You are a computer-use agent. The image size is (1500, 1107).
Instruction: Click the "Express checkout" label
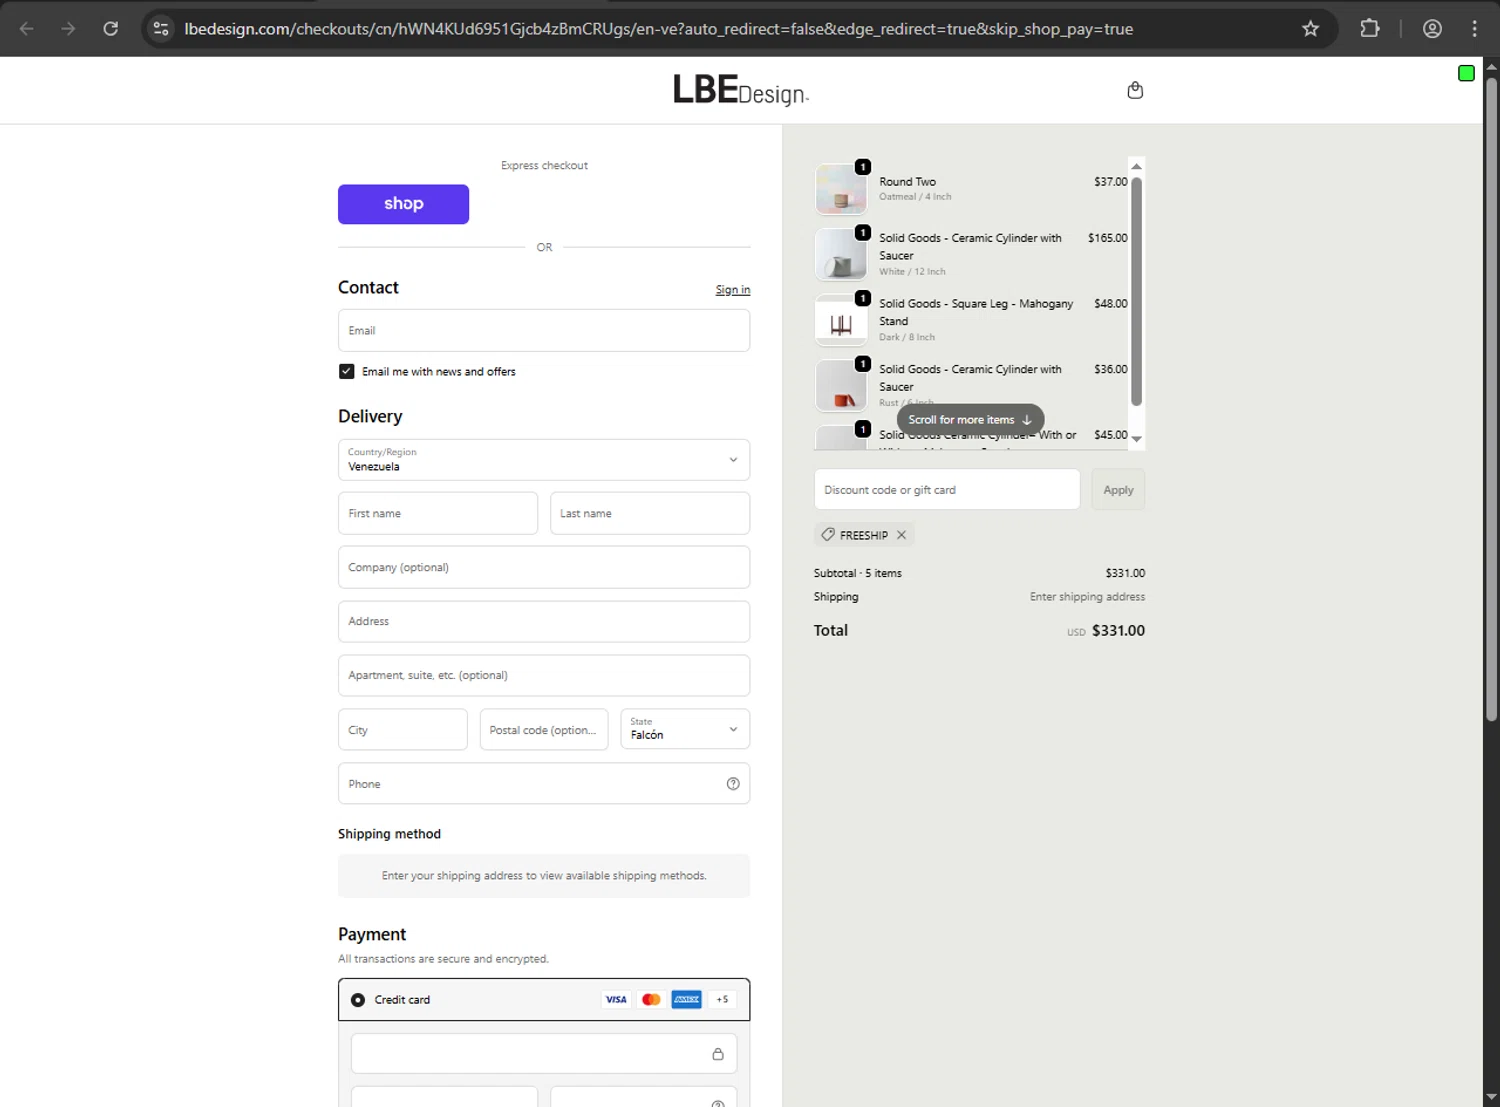pos(544,166)
